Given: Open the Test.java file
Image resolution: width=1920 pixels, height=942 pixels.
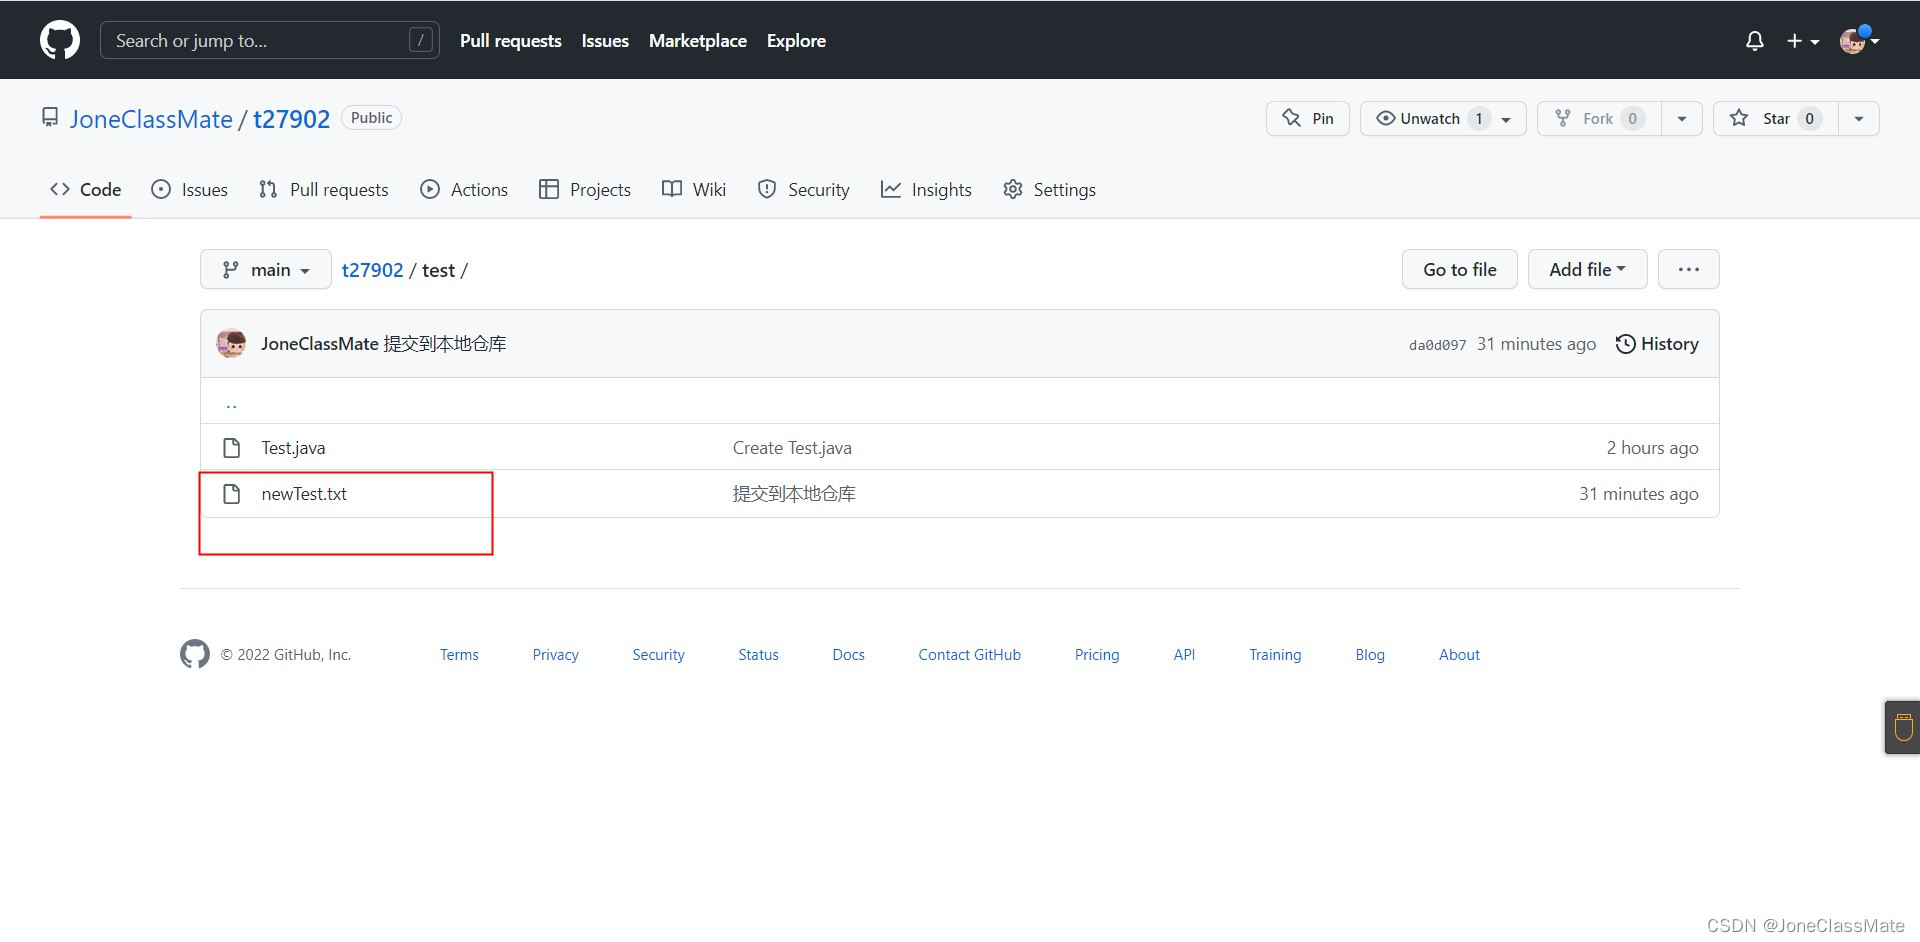Looking at the screenshot, I should pyautogui.click(x=293, y=447).
